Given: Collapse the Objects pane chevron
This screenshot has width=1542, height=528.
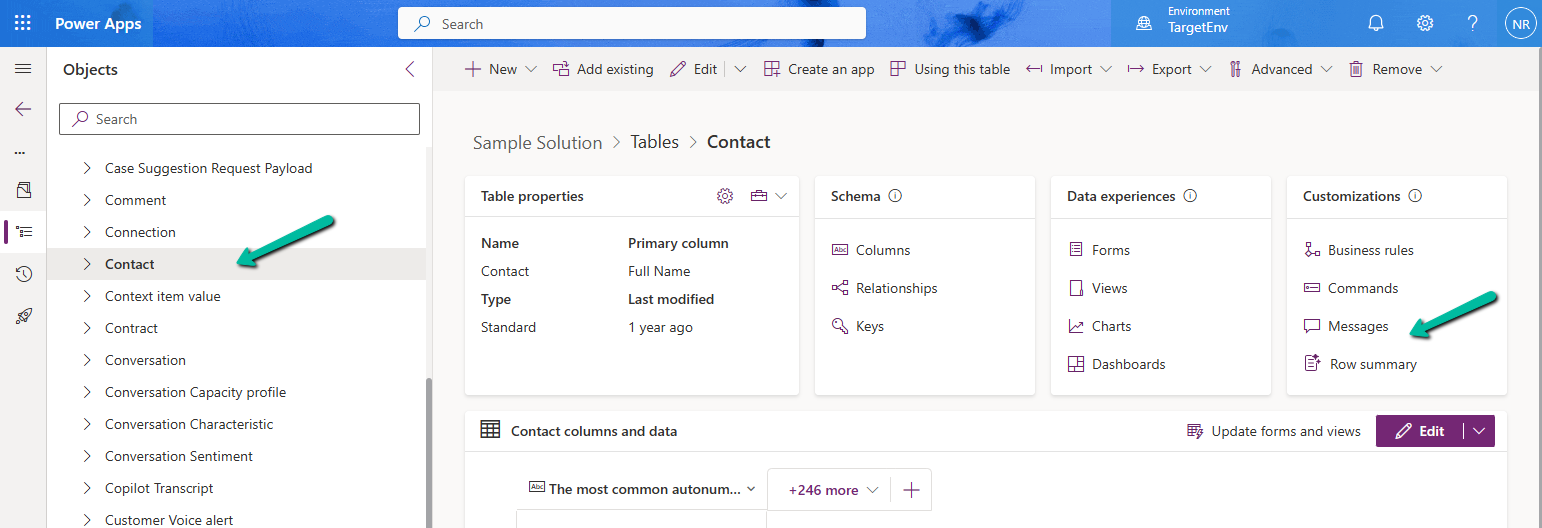Looking at the screenshot, I should click(409, 69).
